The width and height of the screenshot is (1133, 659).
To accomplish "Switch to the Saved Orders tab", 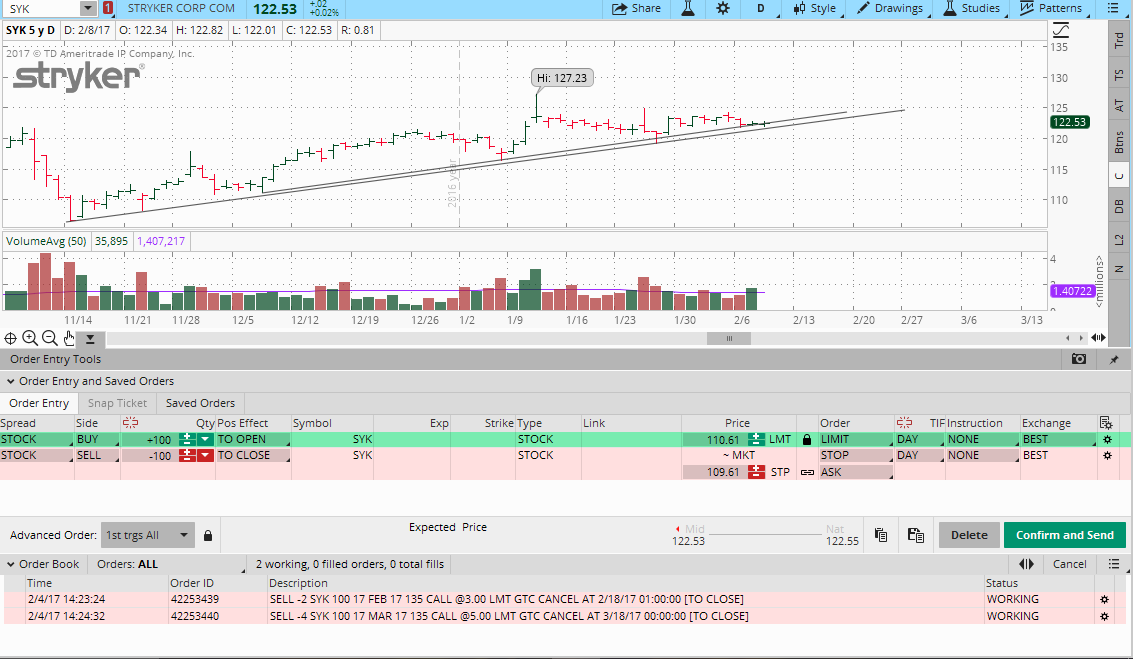I will (200, 403).
